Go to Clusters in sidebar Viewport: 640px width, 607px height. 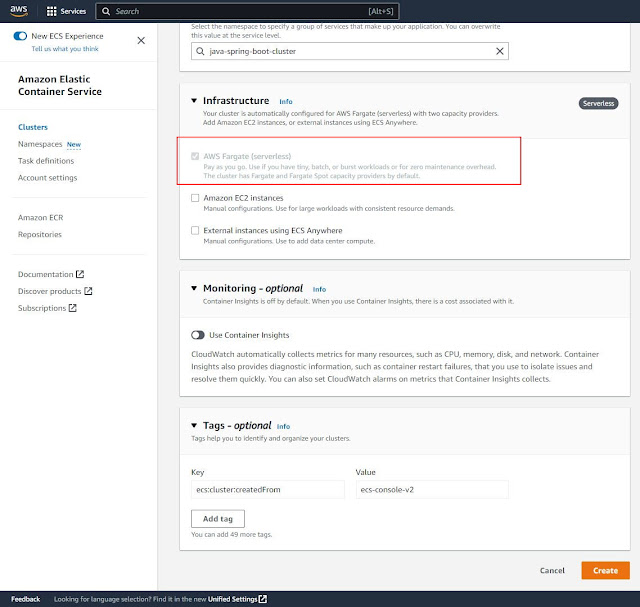33,127
